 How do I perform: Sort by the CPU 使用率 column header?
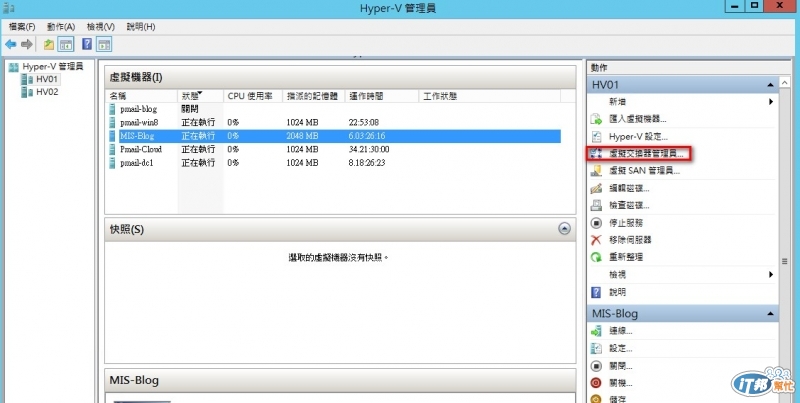coord(253,96)
